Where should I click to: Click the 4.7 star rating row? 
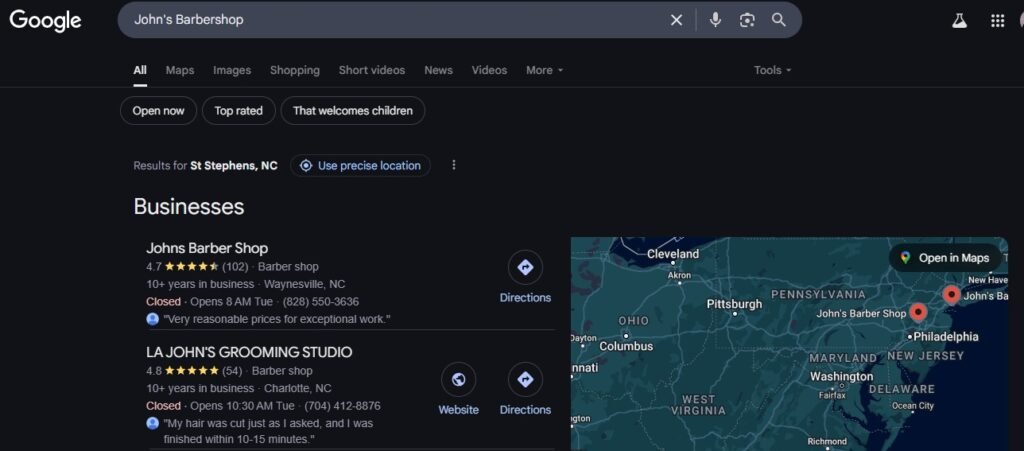tap(197, 266)
